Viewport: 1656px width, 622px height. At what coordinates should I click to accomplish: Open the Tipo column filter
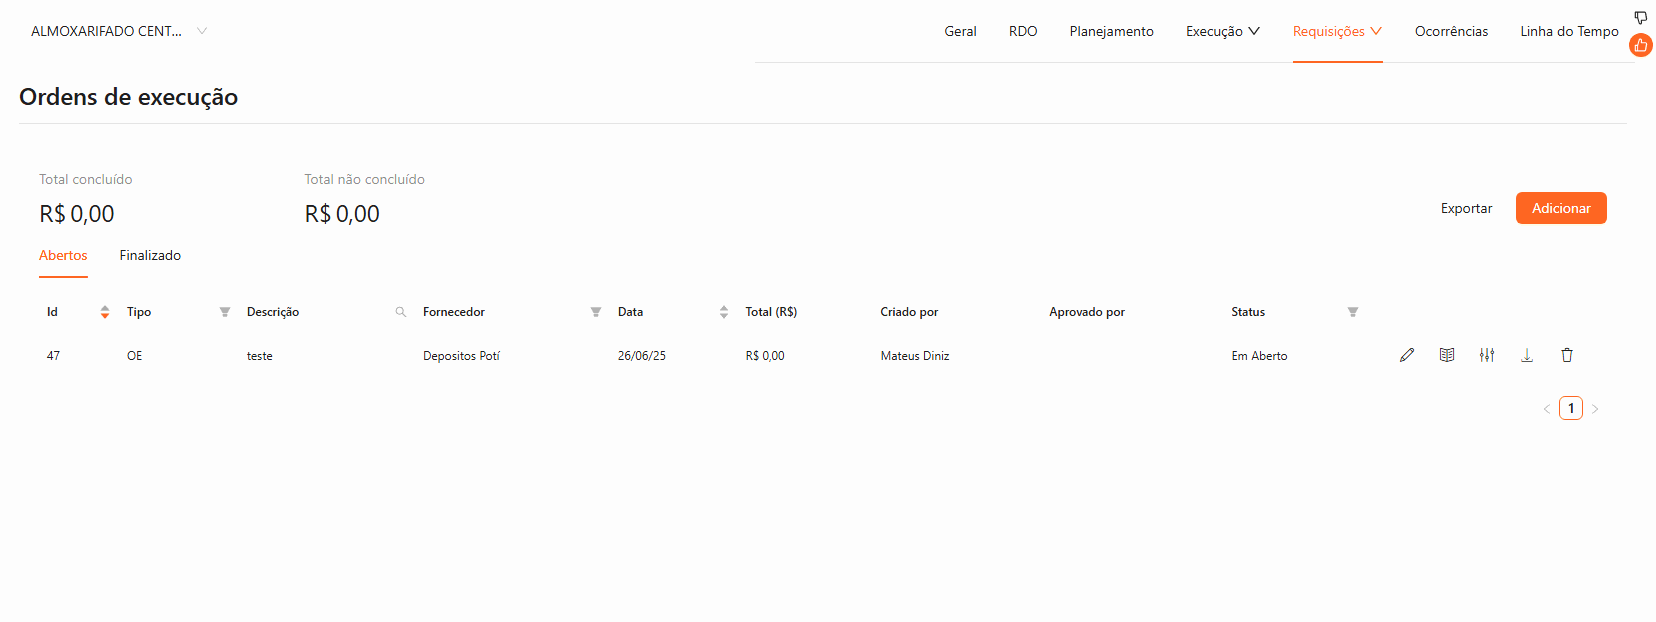(x=225, y=312)
